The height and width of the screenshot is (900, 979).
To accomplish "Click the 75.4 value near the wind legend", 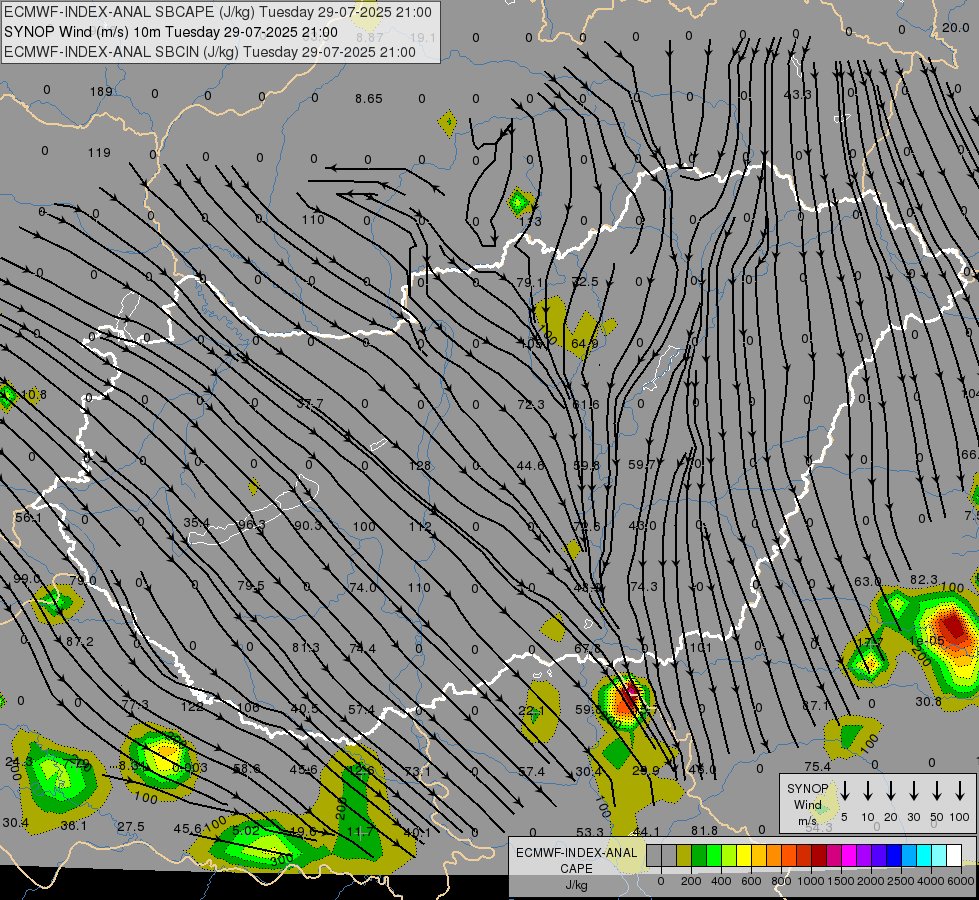I will pyautogui.click(x=818, y=766).
